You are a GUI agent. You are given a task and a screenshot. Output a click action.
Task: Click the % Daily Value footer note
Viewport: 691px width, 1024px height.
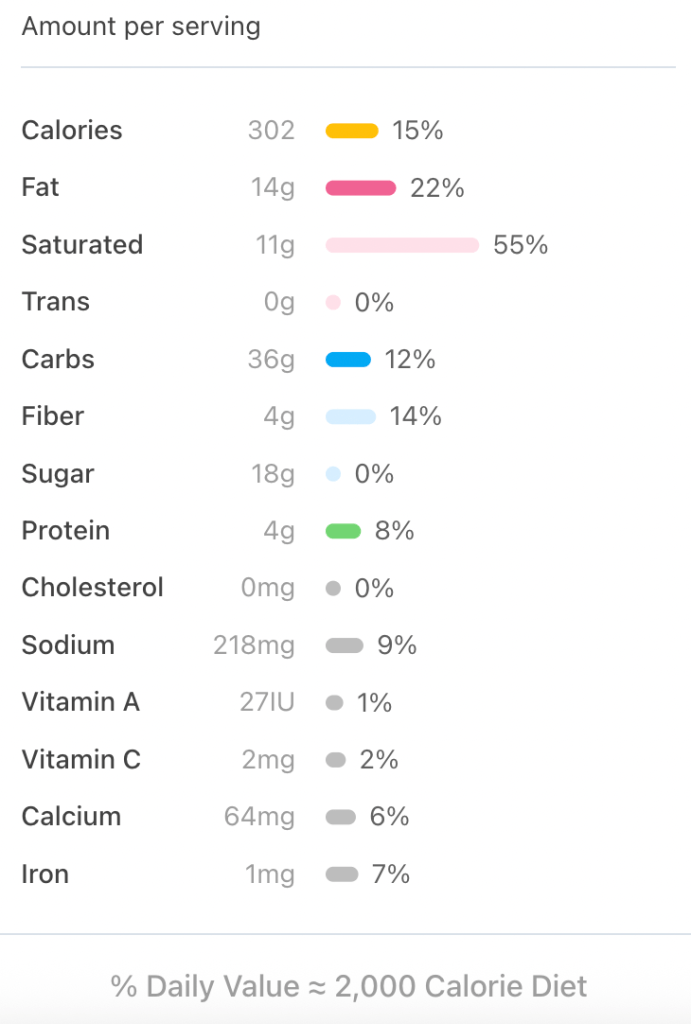click(349, 987)
